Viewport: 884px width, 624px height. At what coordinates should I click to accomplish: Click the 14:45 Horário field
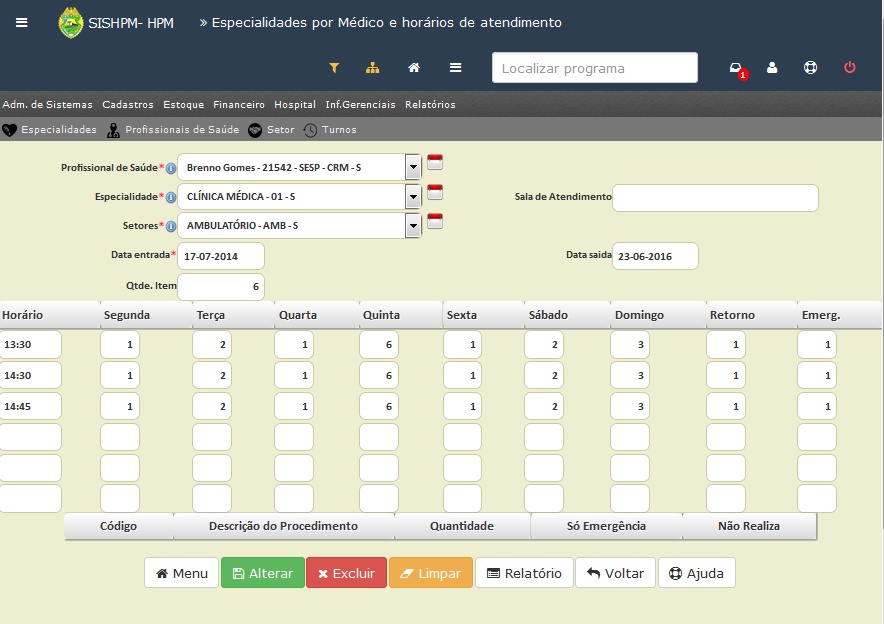tap(31, 406)
